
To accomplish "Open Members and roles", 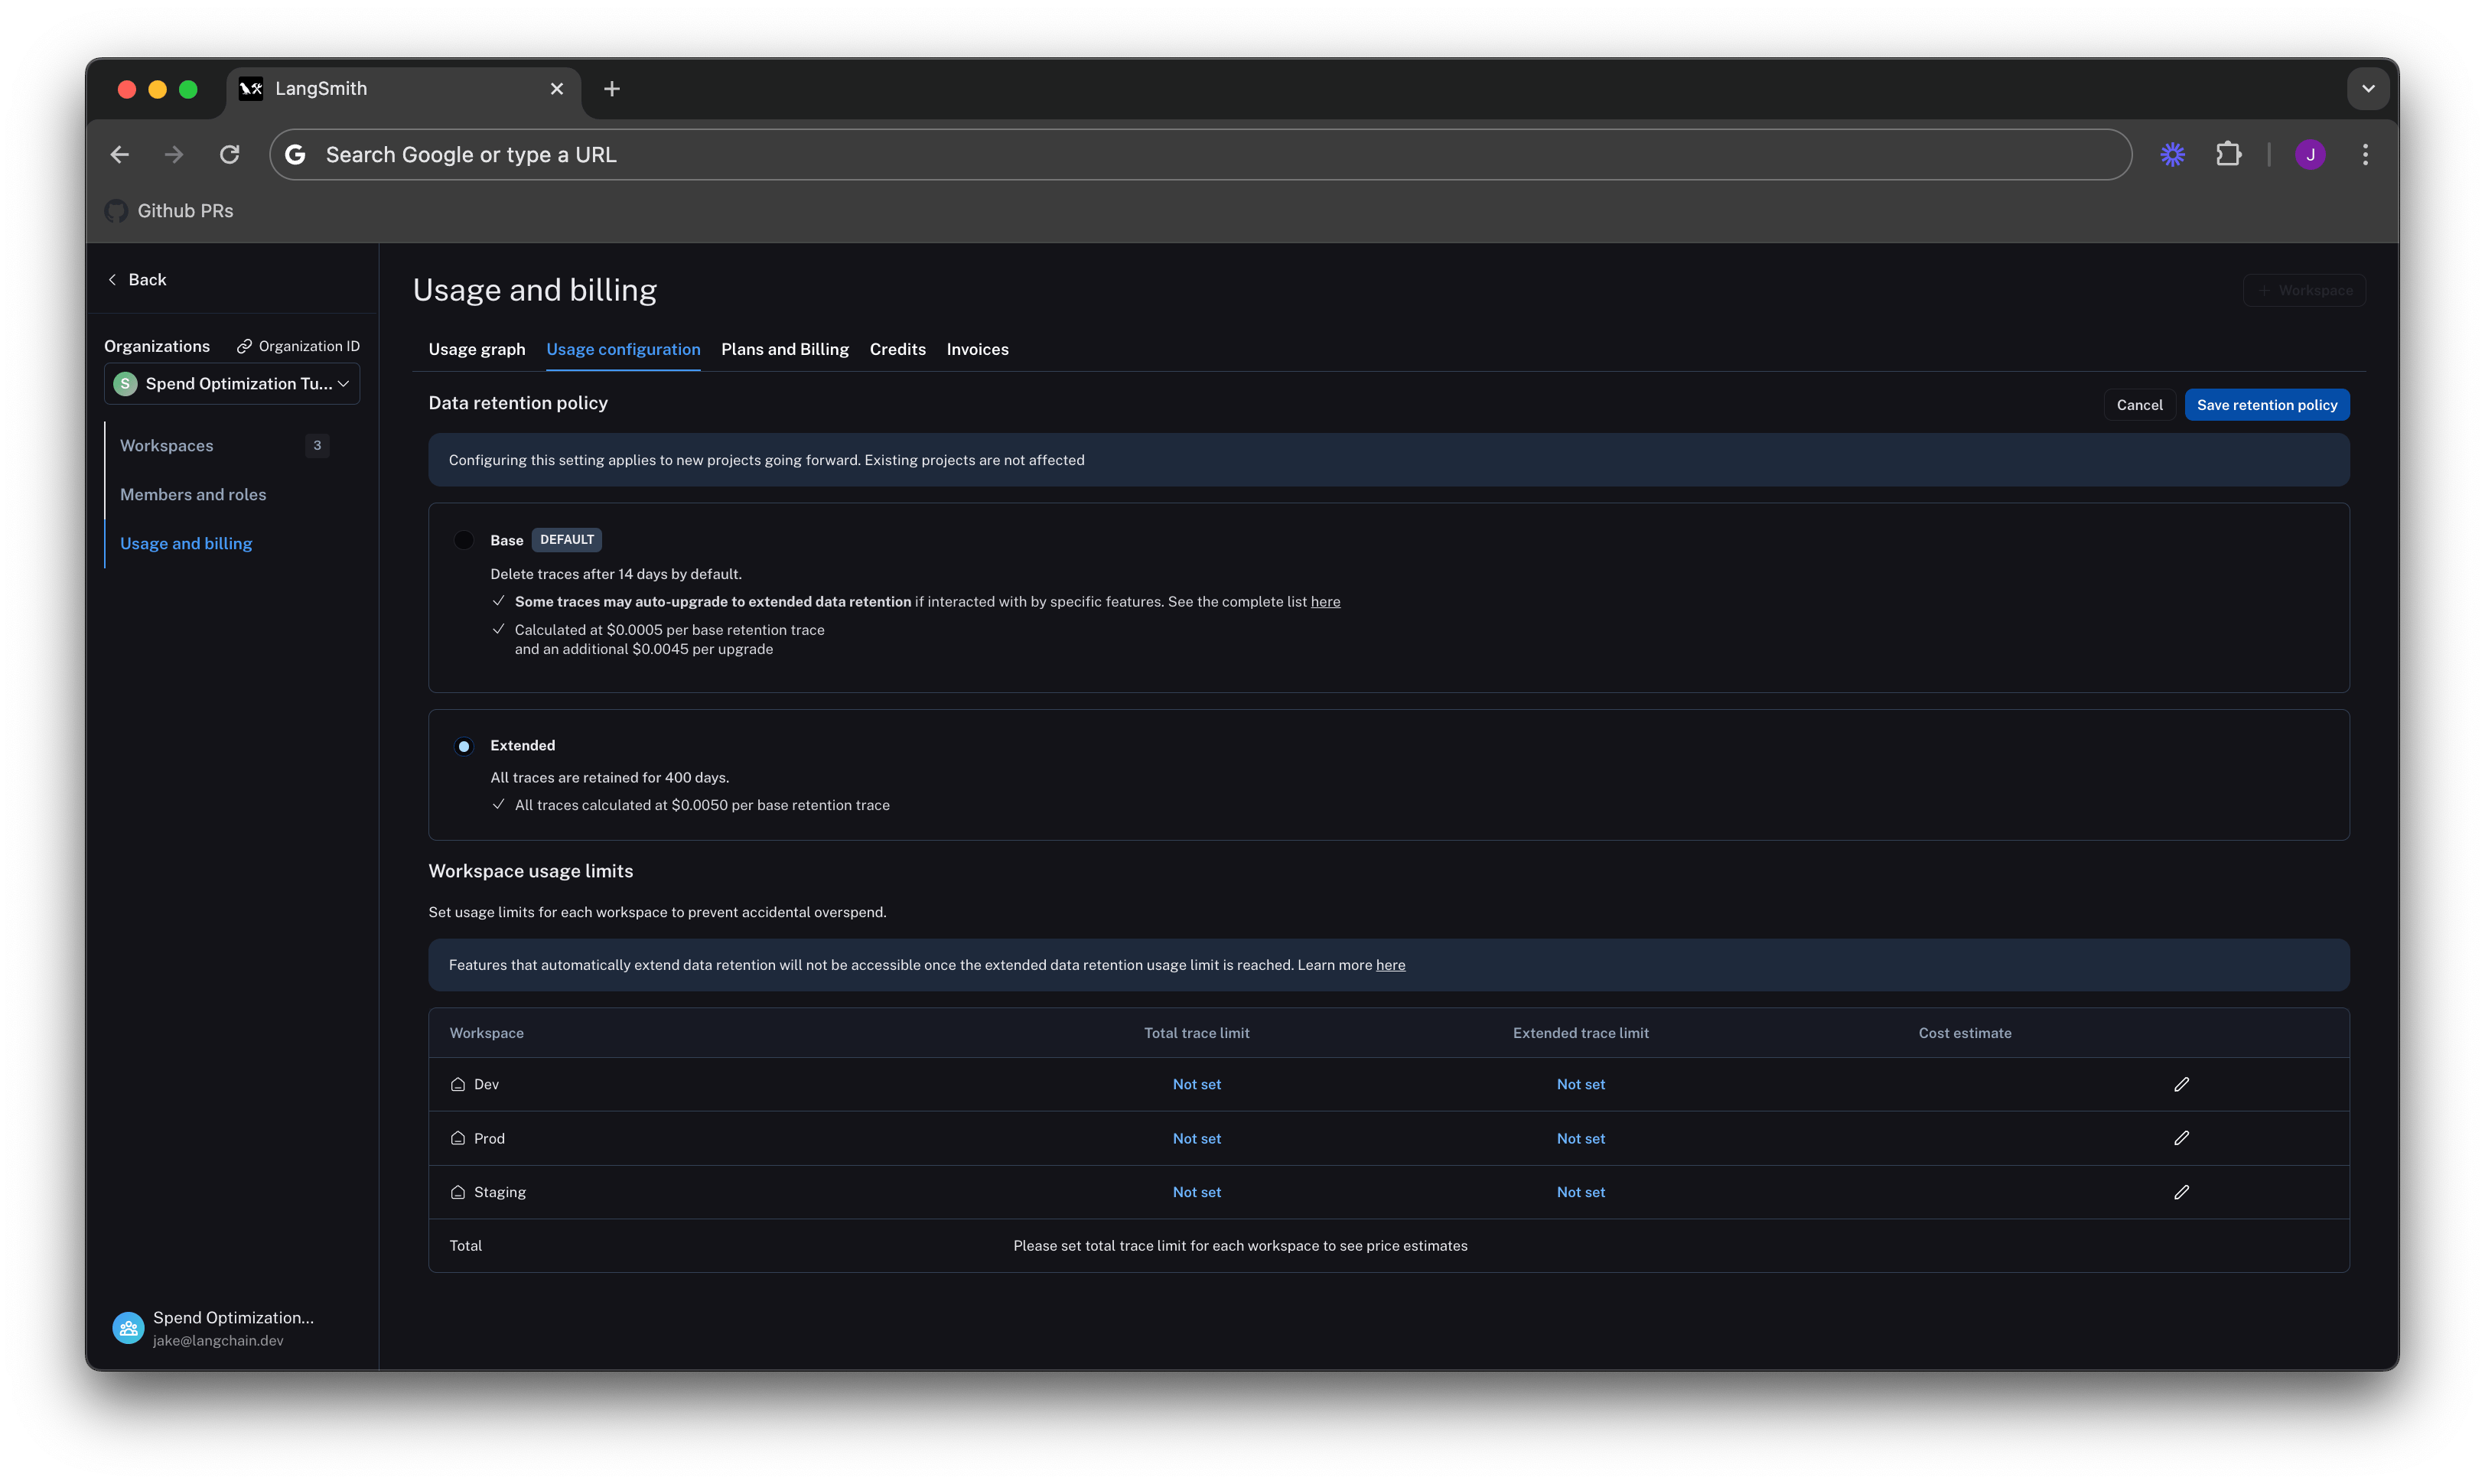I will click(x=193, y=495).
